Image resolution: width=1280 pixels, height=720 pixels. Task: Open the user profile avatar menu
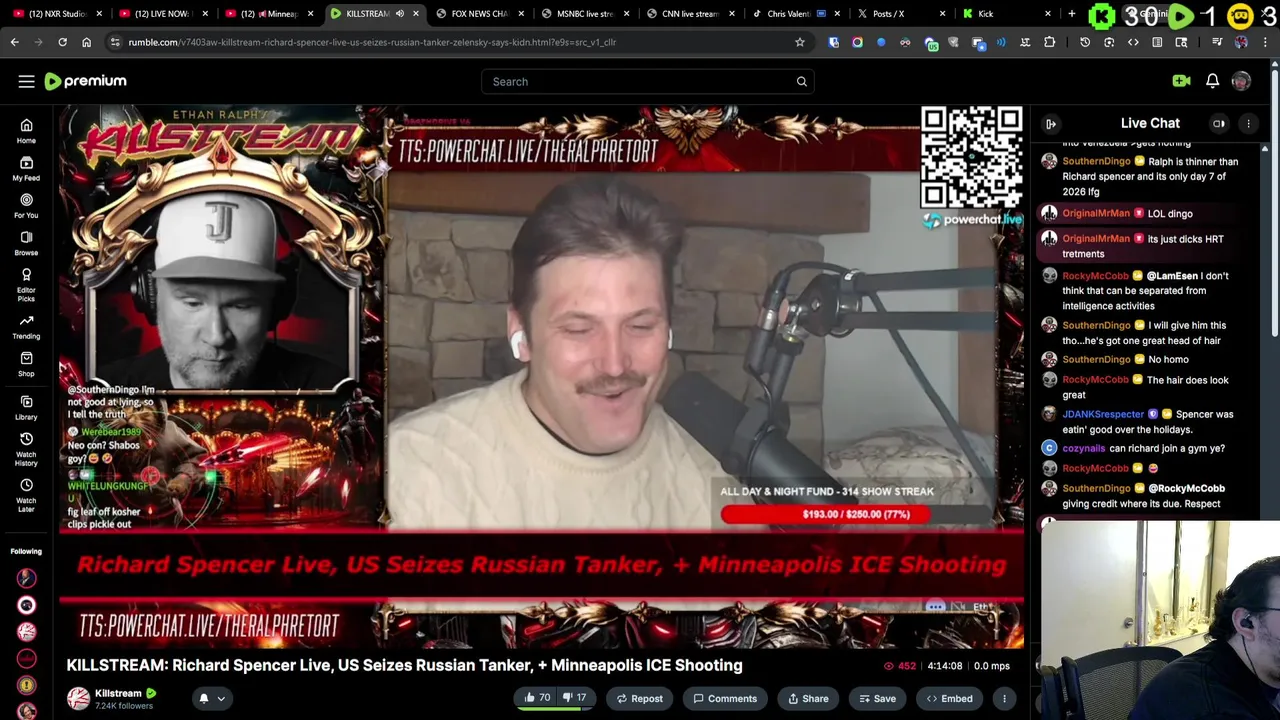coord(1241,81)
